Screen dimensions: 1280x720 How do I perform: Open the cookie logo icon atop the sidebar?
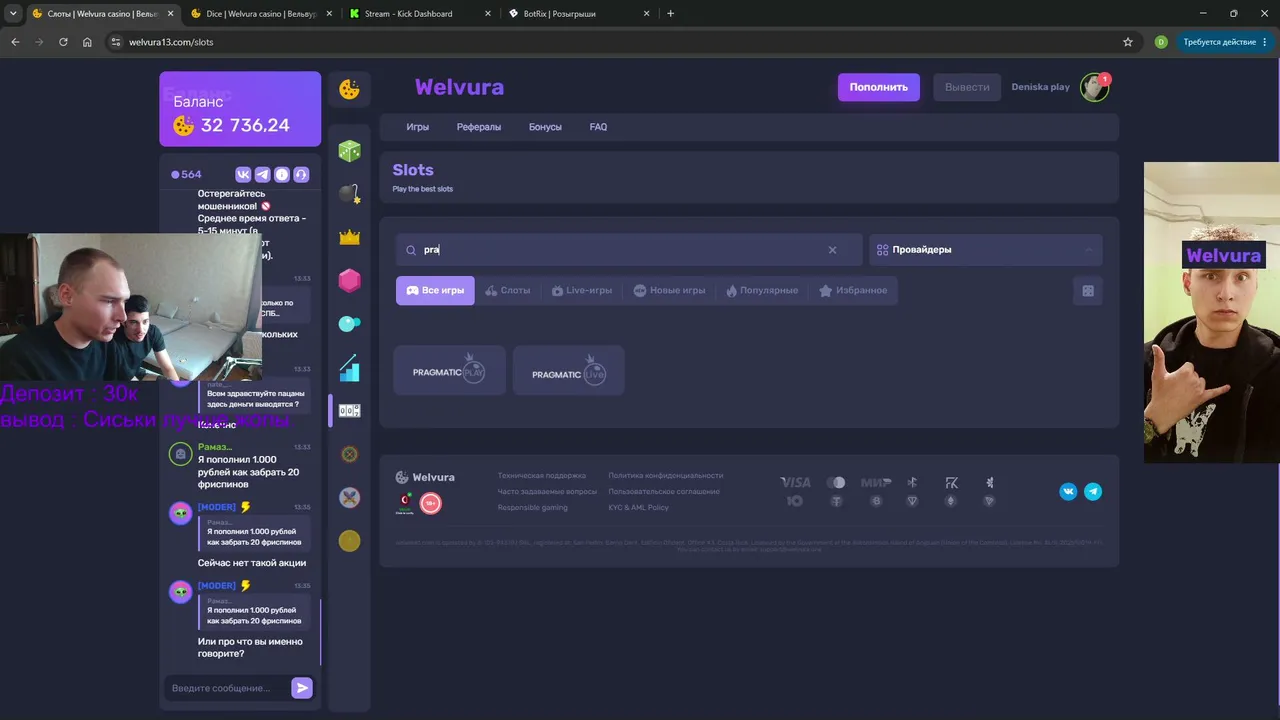349,89
